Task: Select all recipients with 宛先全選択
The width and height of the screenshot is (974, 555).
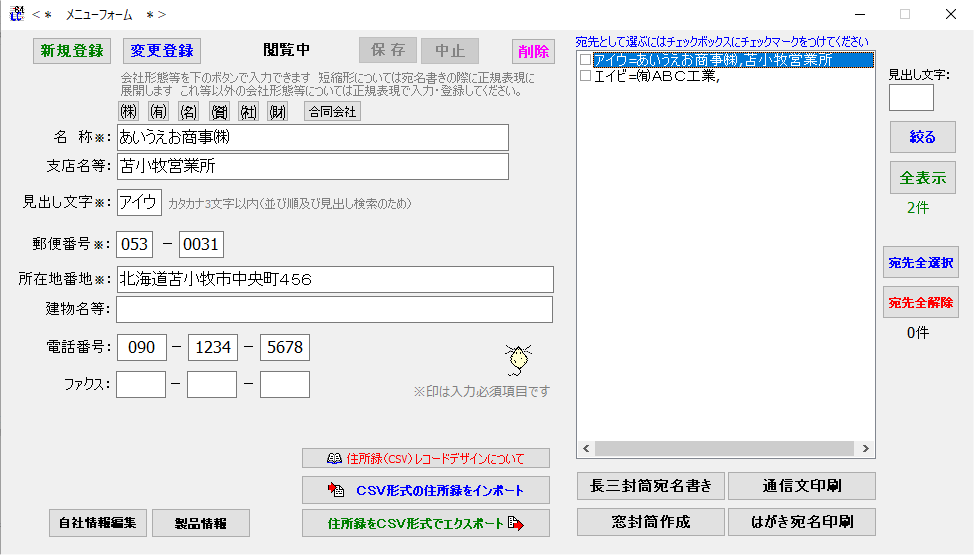Action: point(920,262)
